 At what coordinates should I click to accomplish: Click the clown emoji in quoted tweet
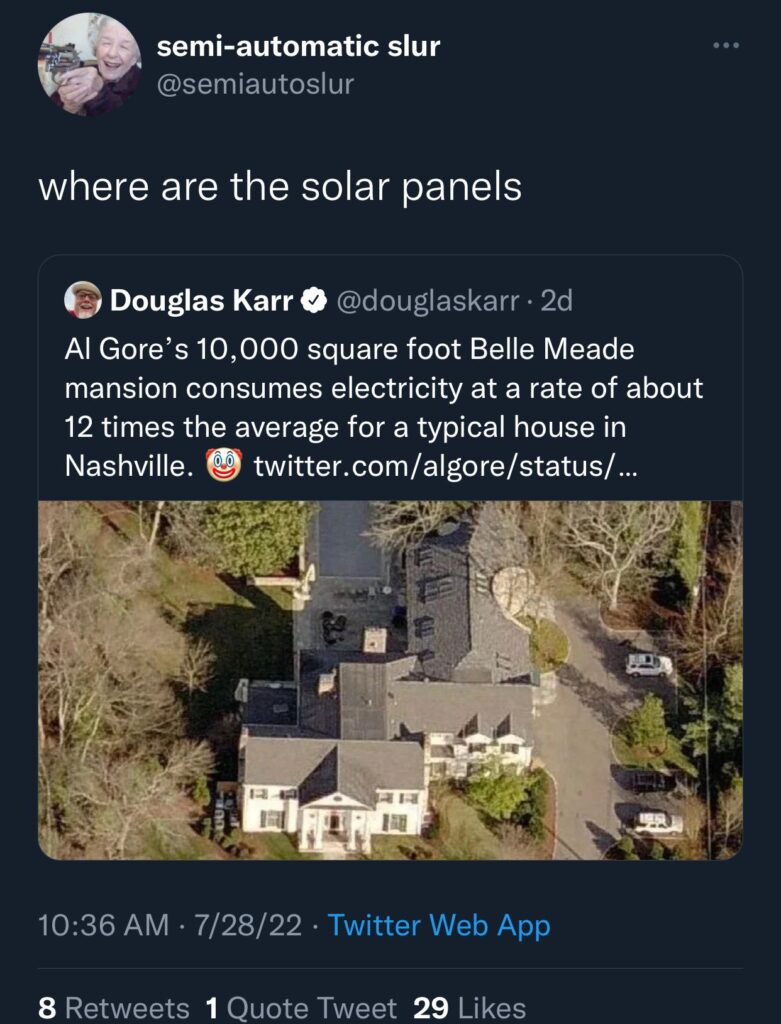pyautogui.click(x=223, y=465)
